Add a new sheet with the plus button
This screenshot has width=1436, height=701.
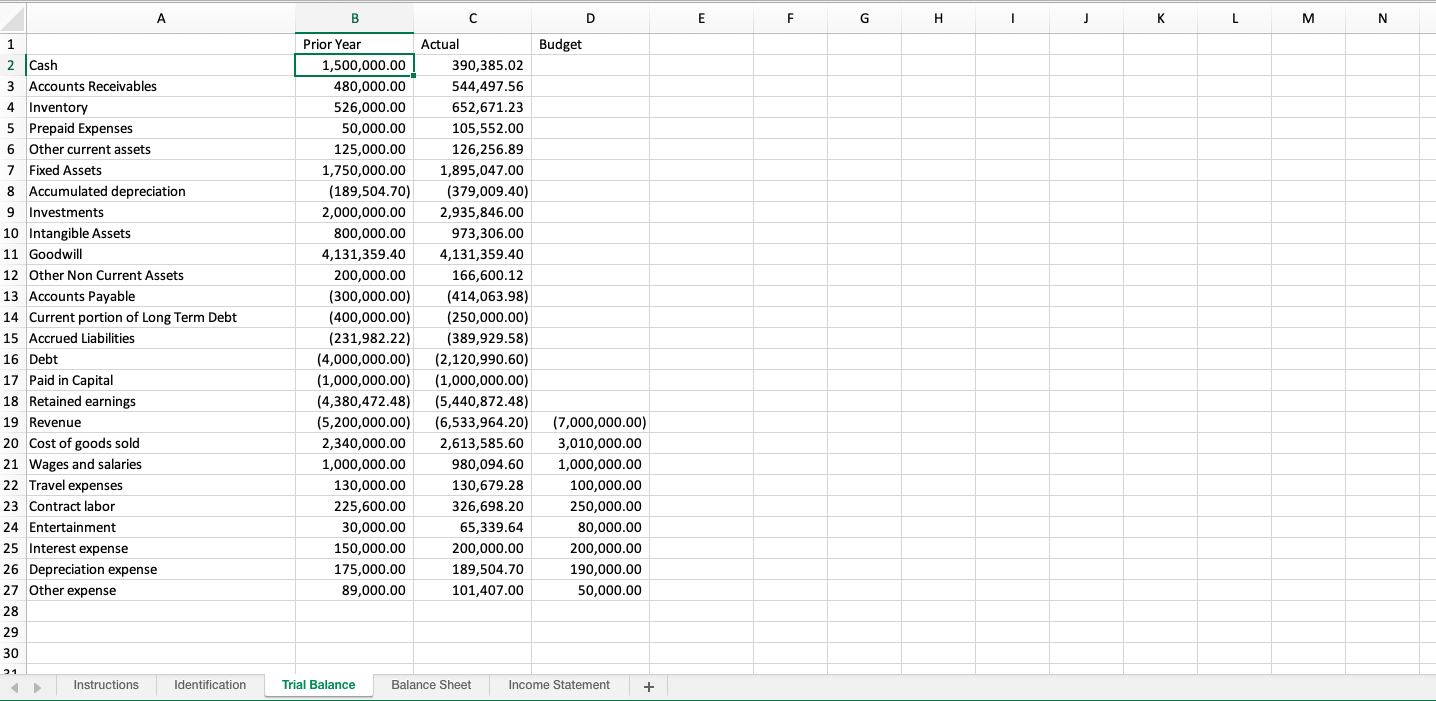pyautogui.click(x=648, y=686)
